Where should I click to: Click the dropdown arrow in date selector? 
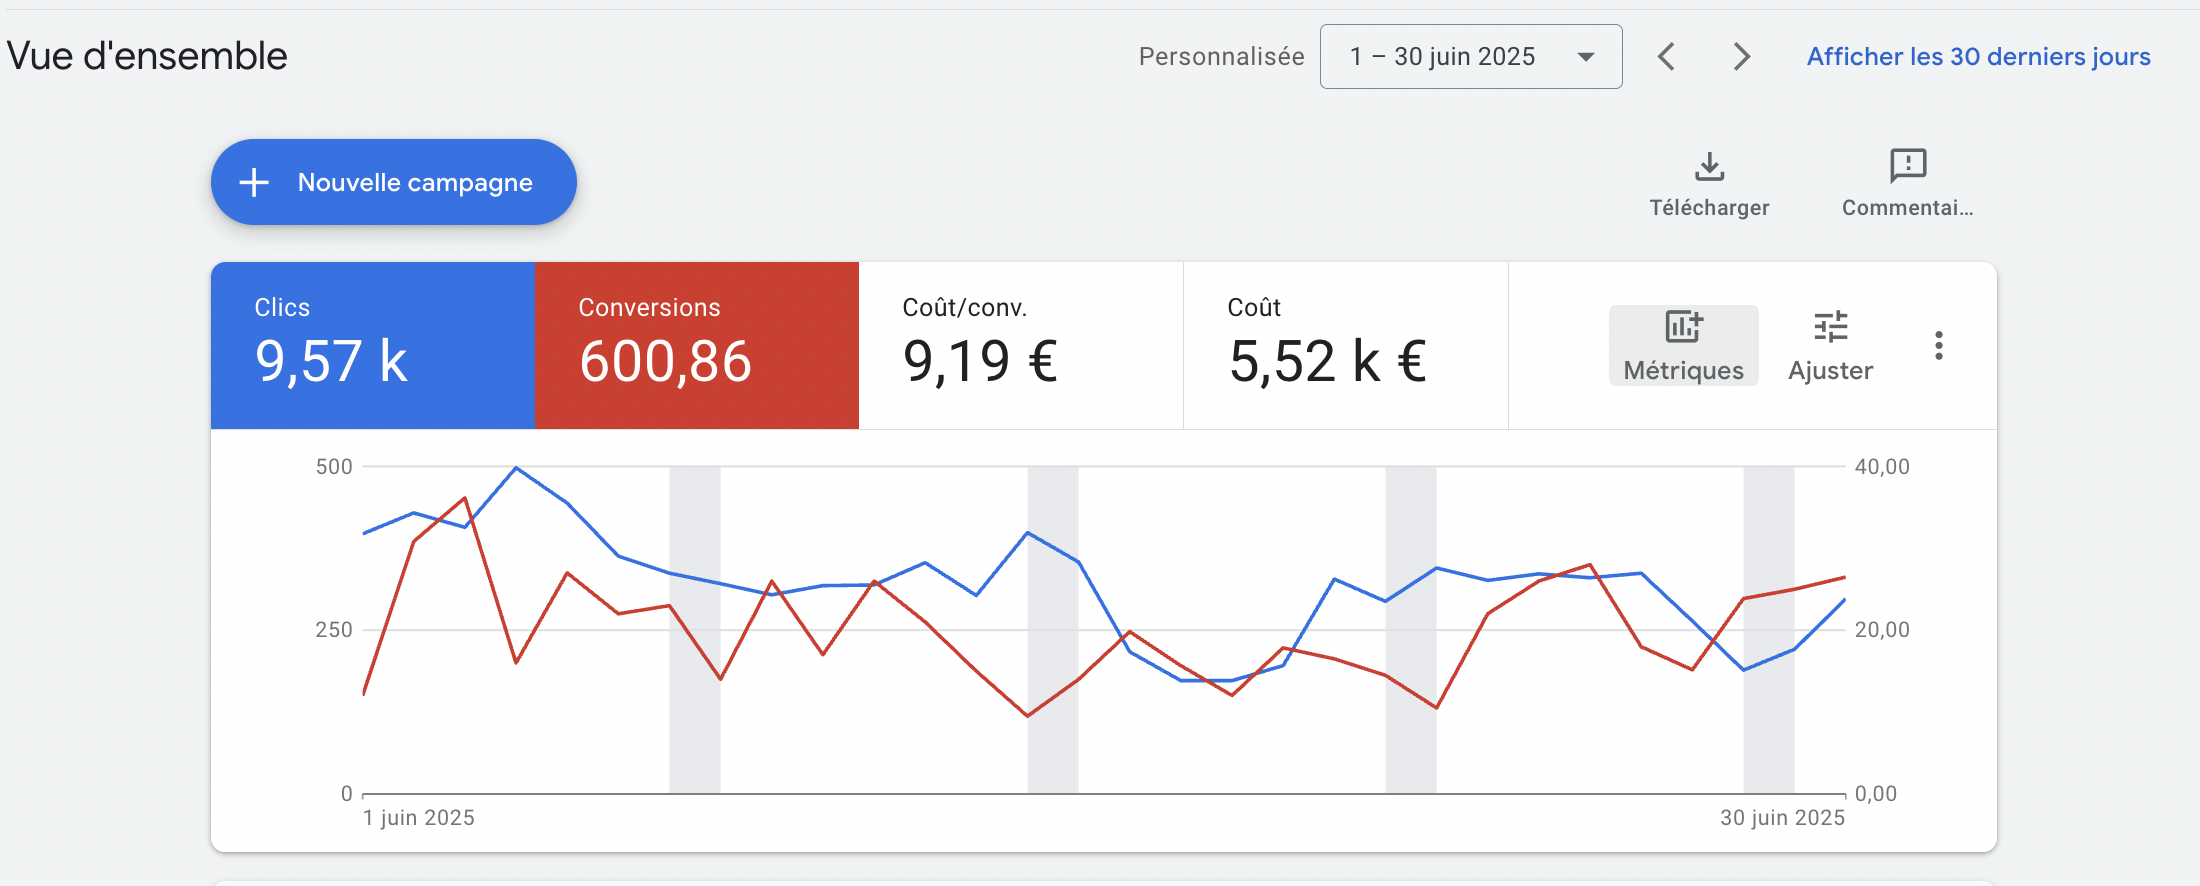1586,57
